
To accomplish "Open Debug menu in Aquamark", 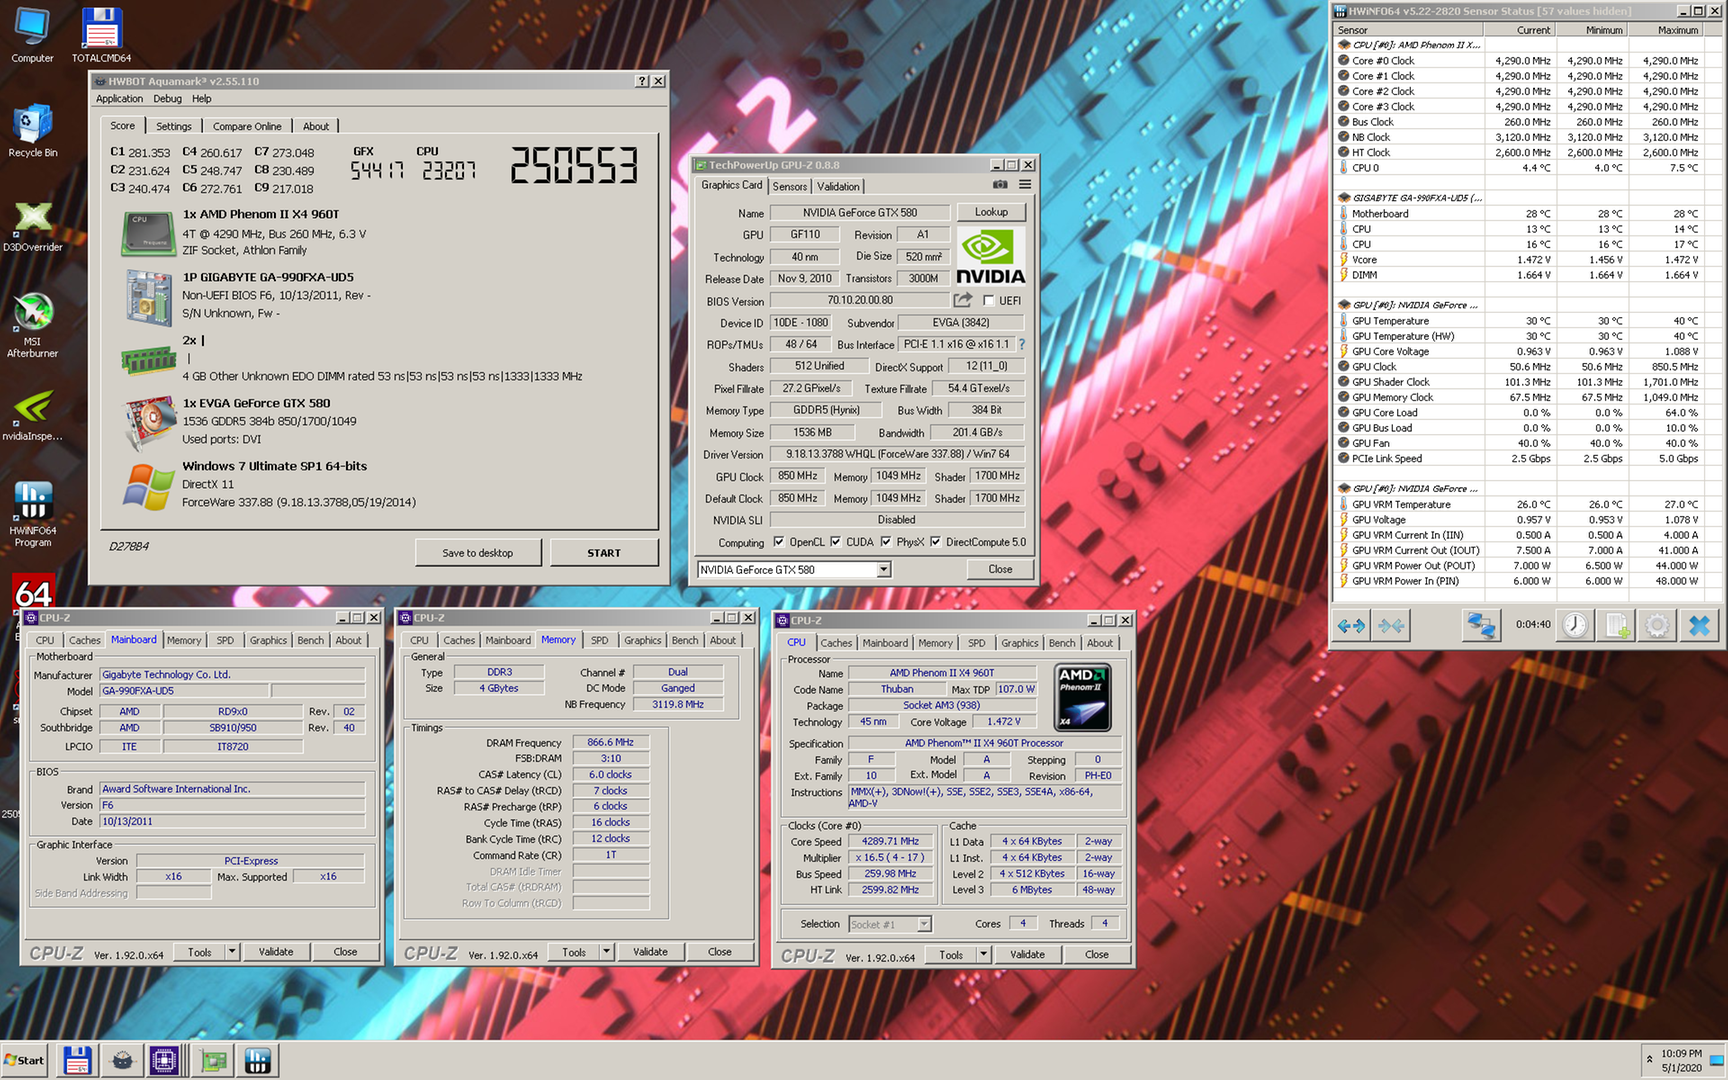I will [167, 99].
